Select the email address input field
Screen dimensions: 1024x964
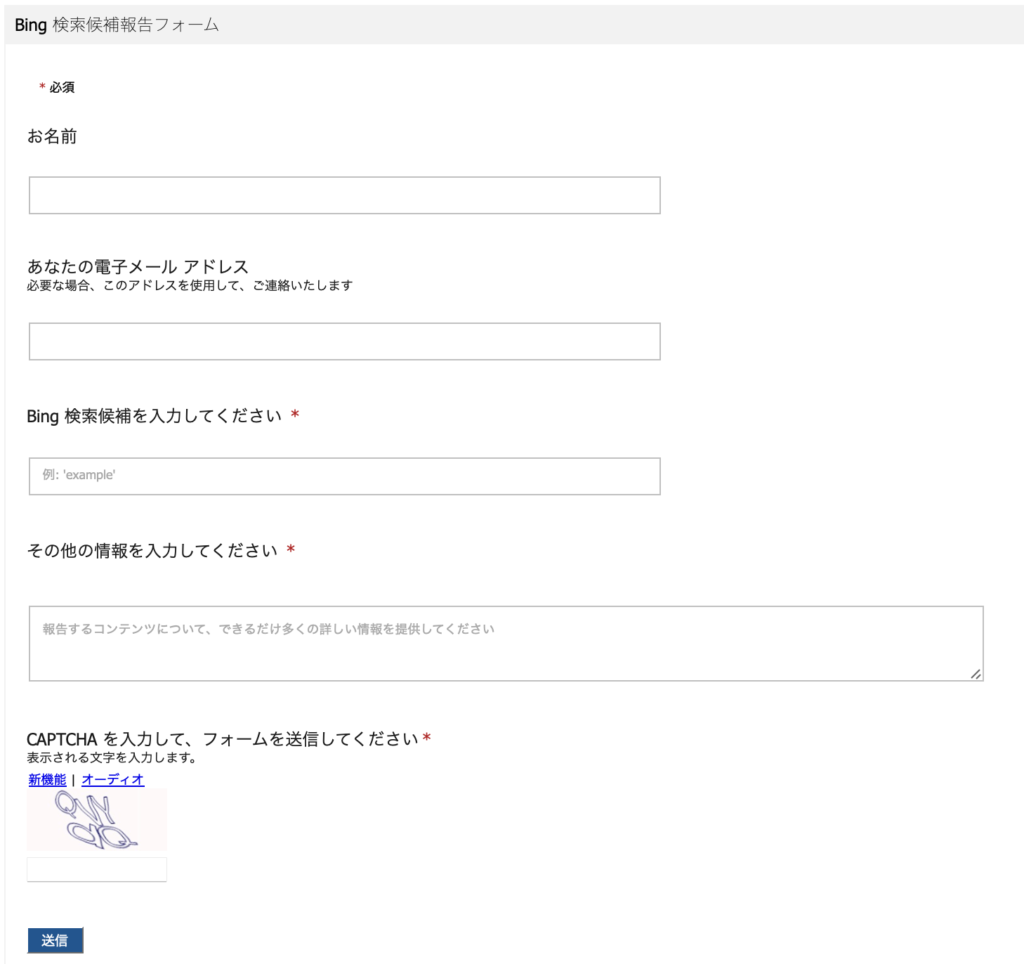click(344, 341)
